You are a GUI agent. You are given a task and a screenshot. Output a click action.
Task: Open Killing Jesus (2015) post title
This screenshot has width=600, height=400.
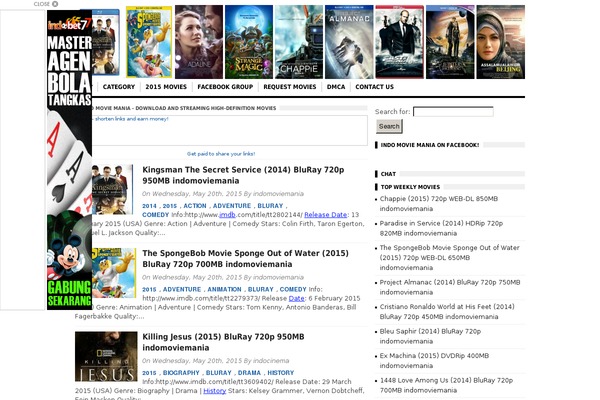(x=223, y=342)
